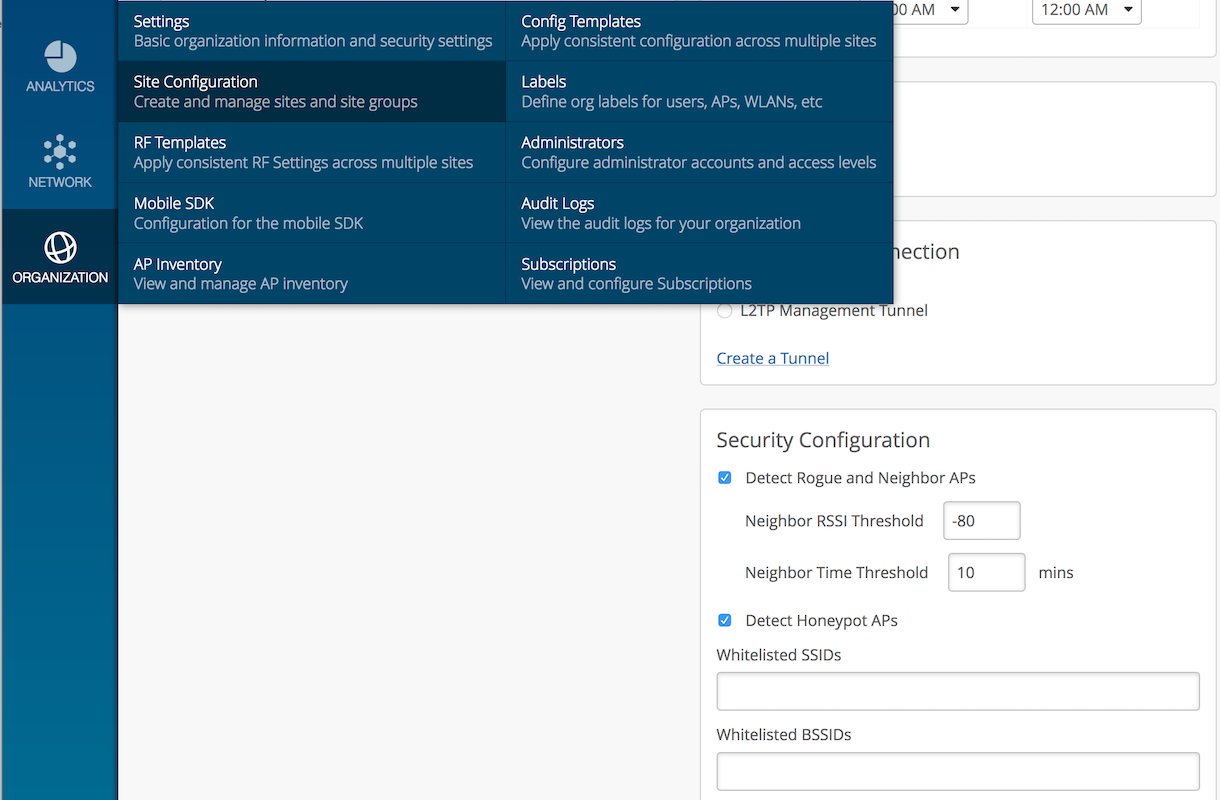
Task: Toggle the Detect Honeypot APs checkbox
Action: click(x=725, y=621)
